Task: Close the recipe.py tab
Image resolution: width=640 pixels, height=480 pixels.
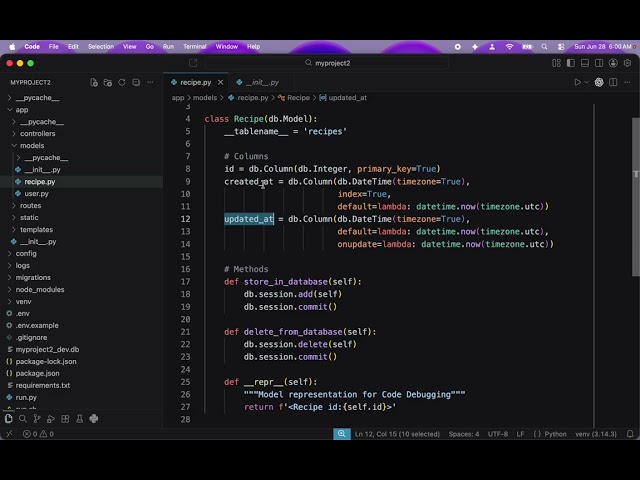Action: pyautogui.click(x=220, y=82)
